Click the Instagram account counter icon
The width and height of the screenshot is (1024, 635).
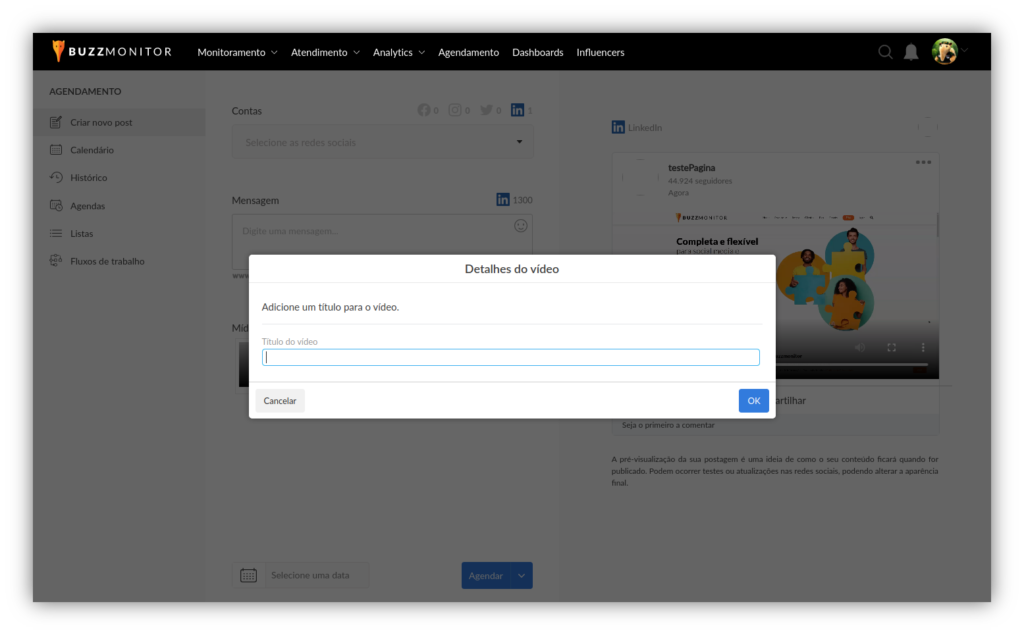click(x=455, y=110)
